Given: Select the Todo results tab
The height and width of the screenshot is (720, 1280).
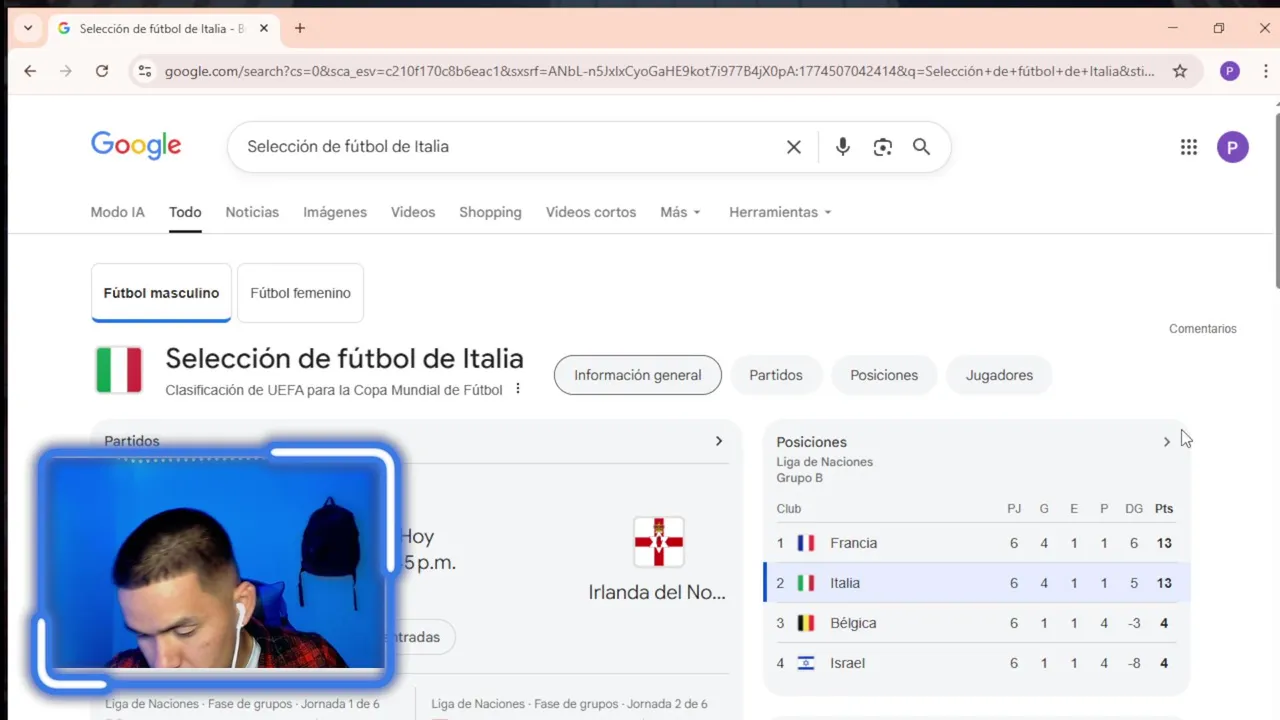Looking at the screenshot, I should [x=185, y=212].
